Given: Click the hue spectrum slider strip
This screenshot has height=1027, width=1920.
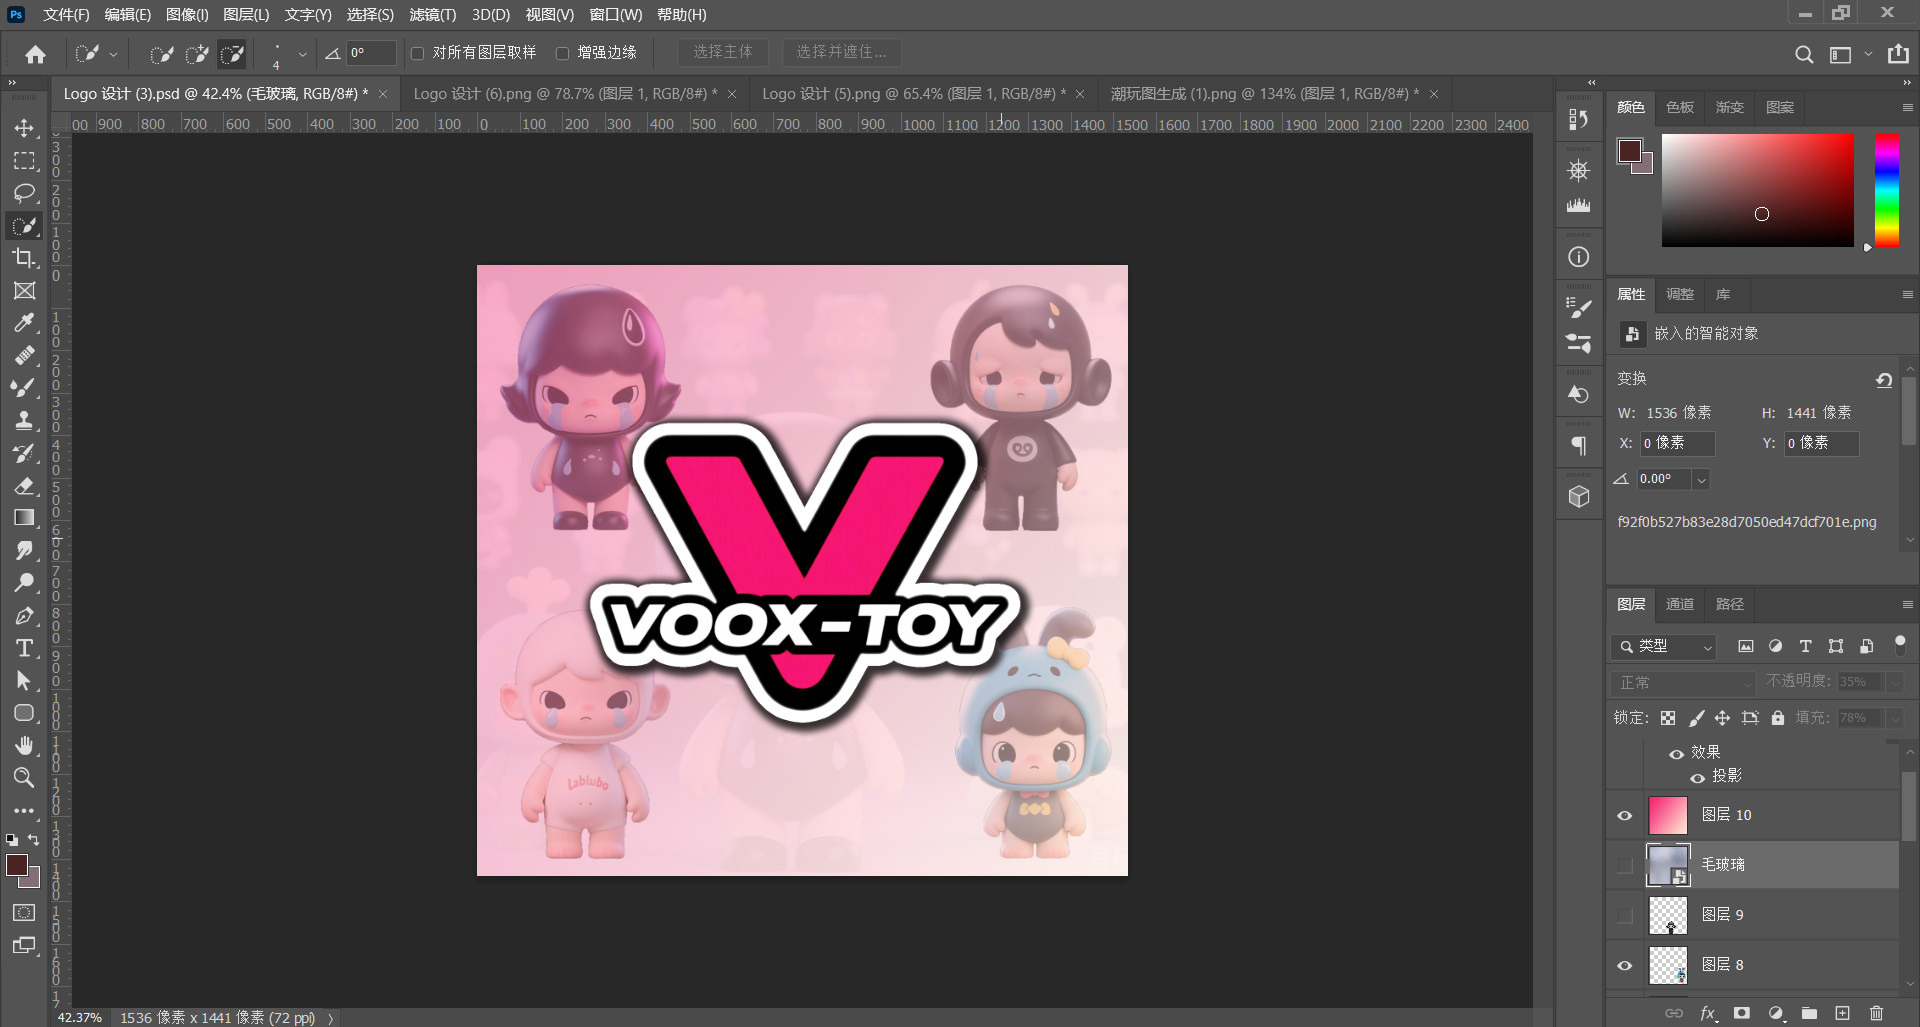Looking at the screenshot, I should (1887, 190).
